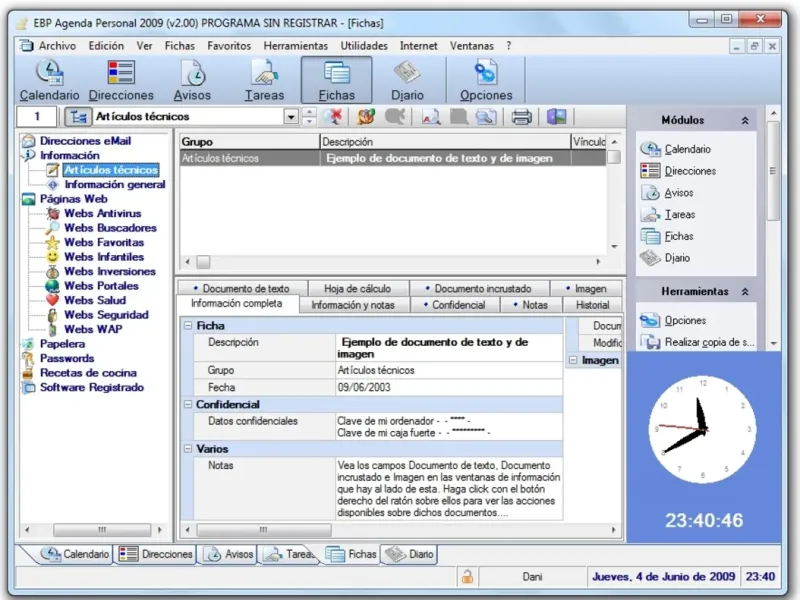Select the Fichas module in top toolbar
Image resolution: width=800 pixels, height=600 pixels.
(x=336, y=80)
